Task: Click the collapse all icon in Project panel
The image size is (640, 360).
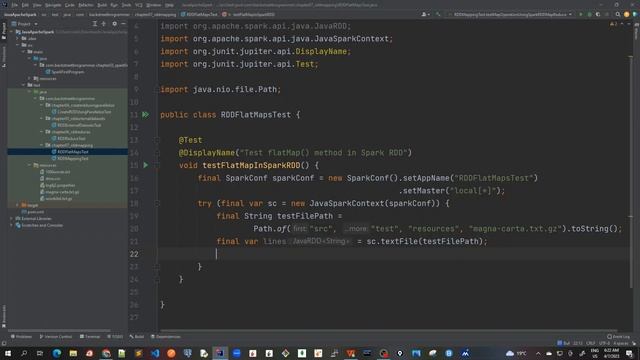Action: tap(104, 24)
